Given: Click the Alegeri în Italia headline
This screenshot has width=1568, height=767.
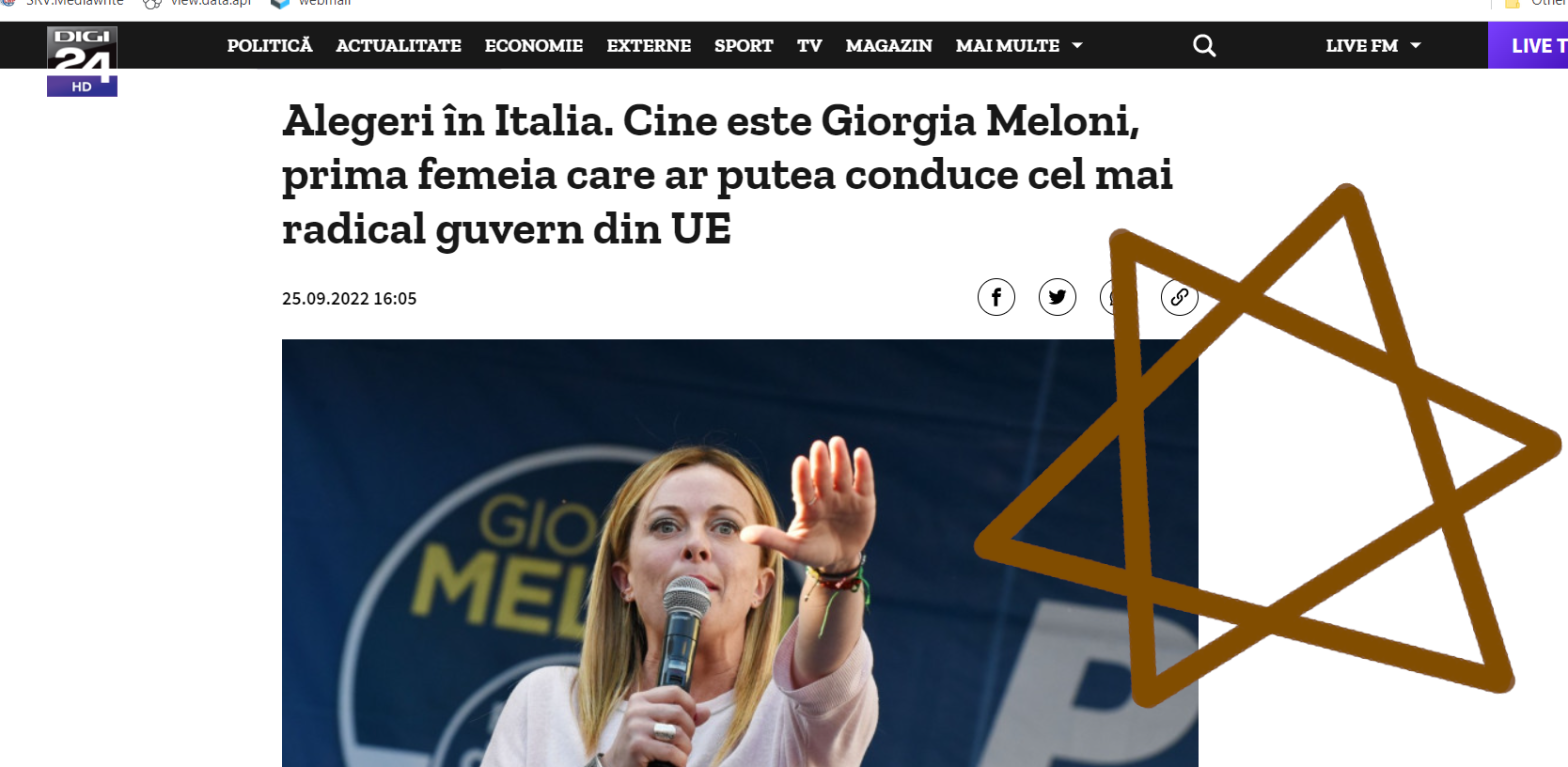Looking at the screenshot, I should click(727, 176).
